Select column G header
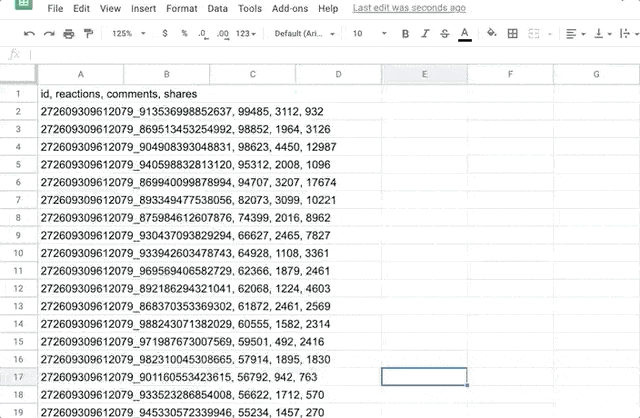Screen dimensions: 640x418 pos(596,74)
